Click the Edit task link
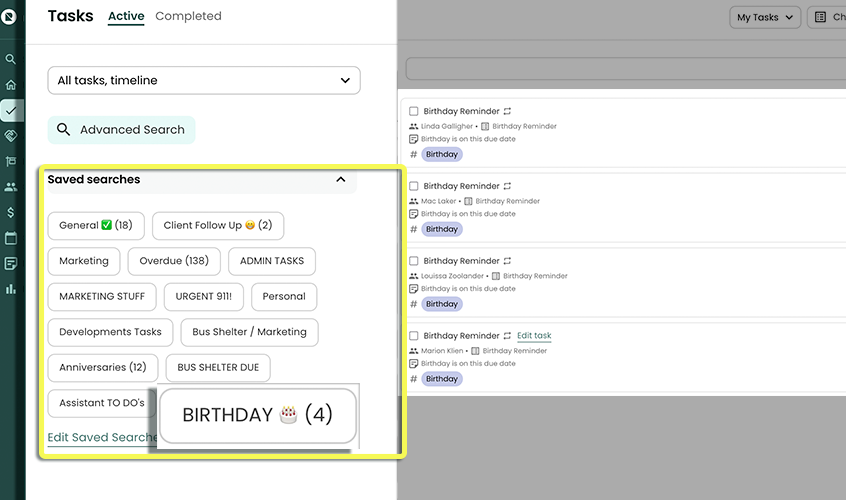The height and width of the screenshot is (500, 846). 534,336
